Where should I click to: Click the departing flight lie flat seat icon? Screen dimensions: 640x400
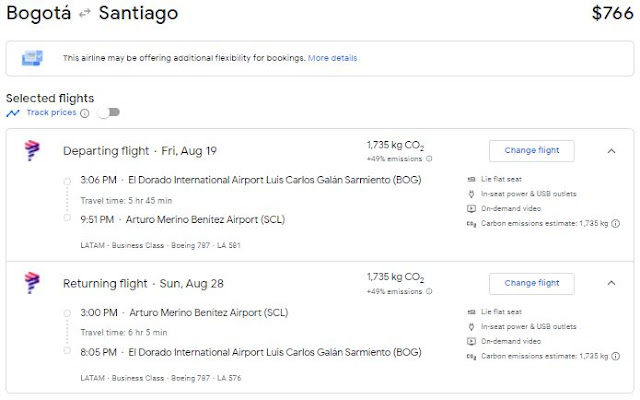click(x=471, y=179)
